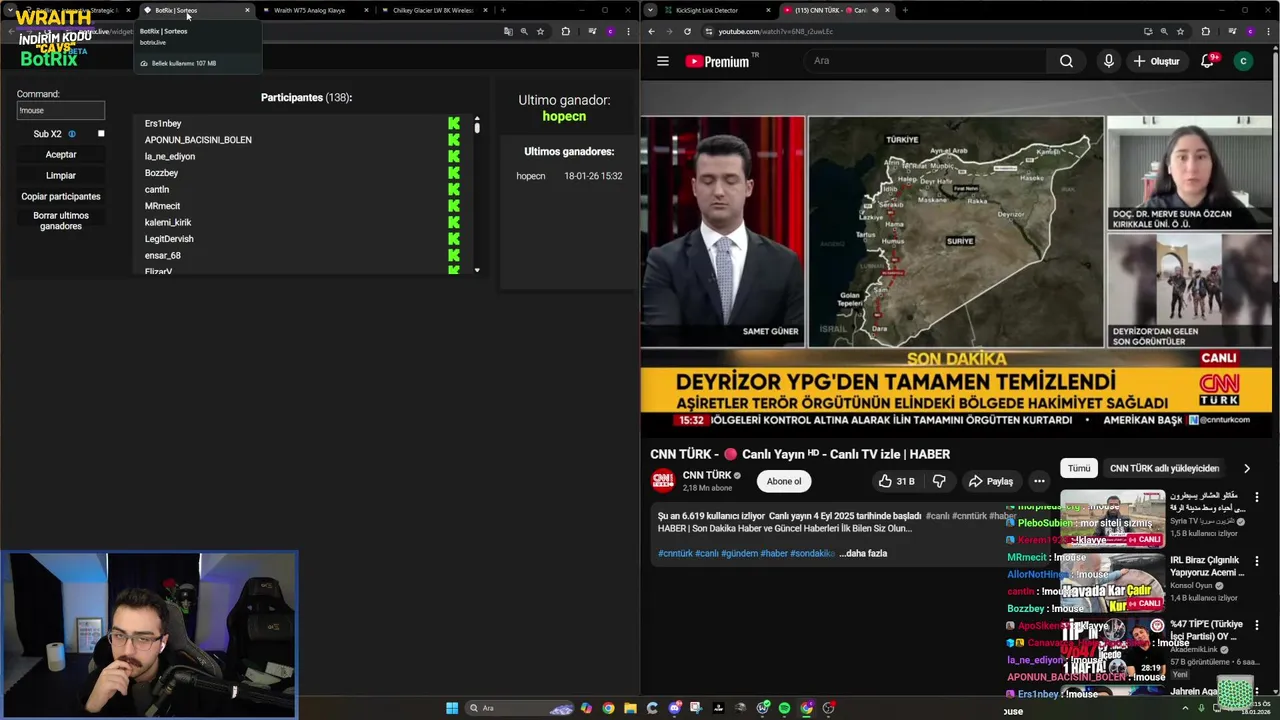Viewport: 1280px width, 720px height.
Task: Switch to Wraith W75 Analog Klavye tab
Action: (x=315, y=10)
